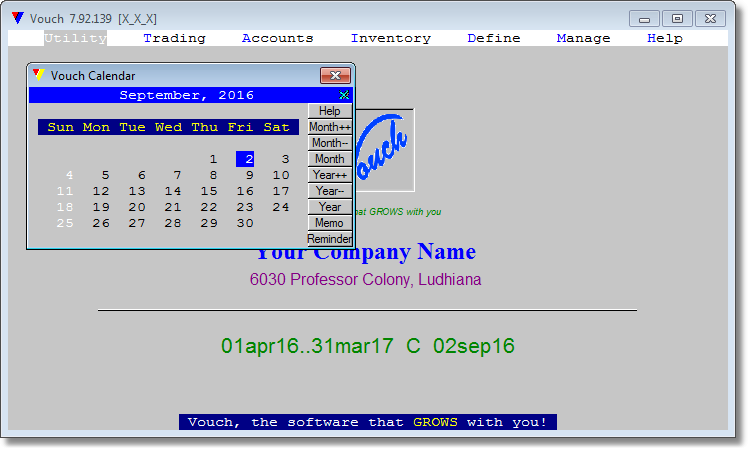Select day 28 in the calendar

point(173,223)
